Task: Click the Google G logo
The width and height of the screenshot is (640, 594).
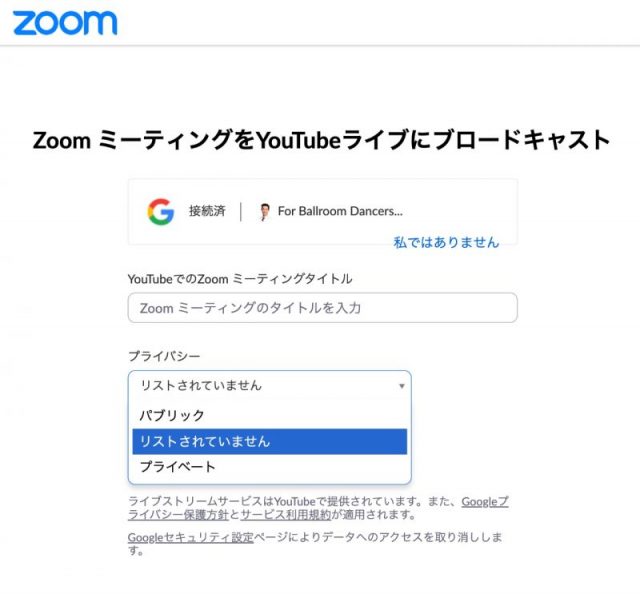Action: coord(160,212)
